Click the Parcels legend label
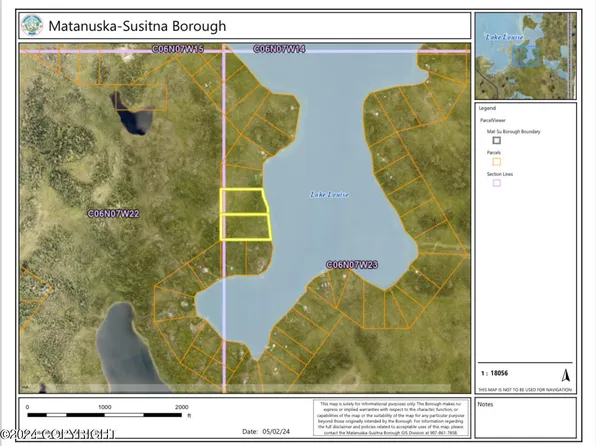Image resolution: width=596 pixels, height=446 pixels. 494,152
